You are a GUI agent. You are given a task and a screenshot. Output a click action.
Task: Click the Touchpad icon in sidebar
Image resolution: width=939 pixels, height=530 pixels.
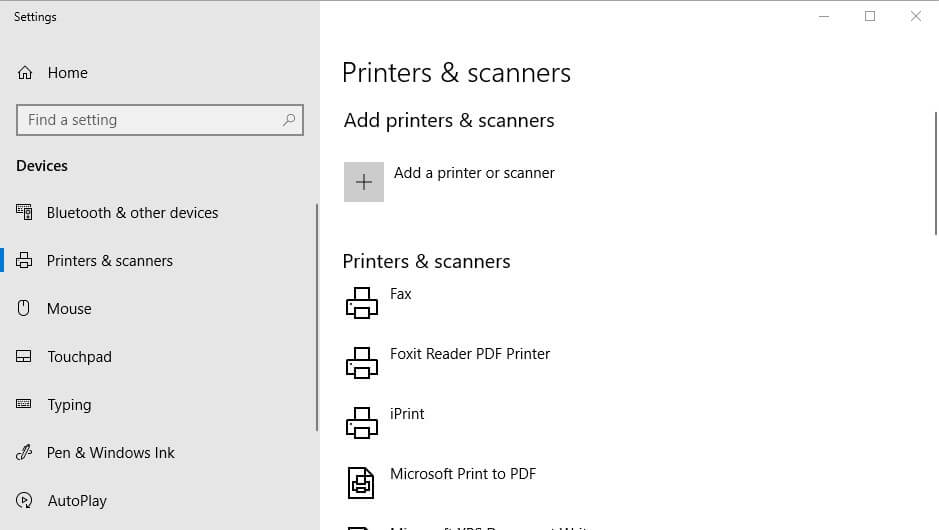tap(23, 356)
